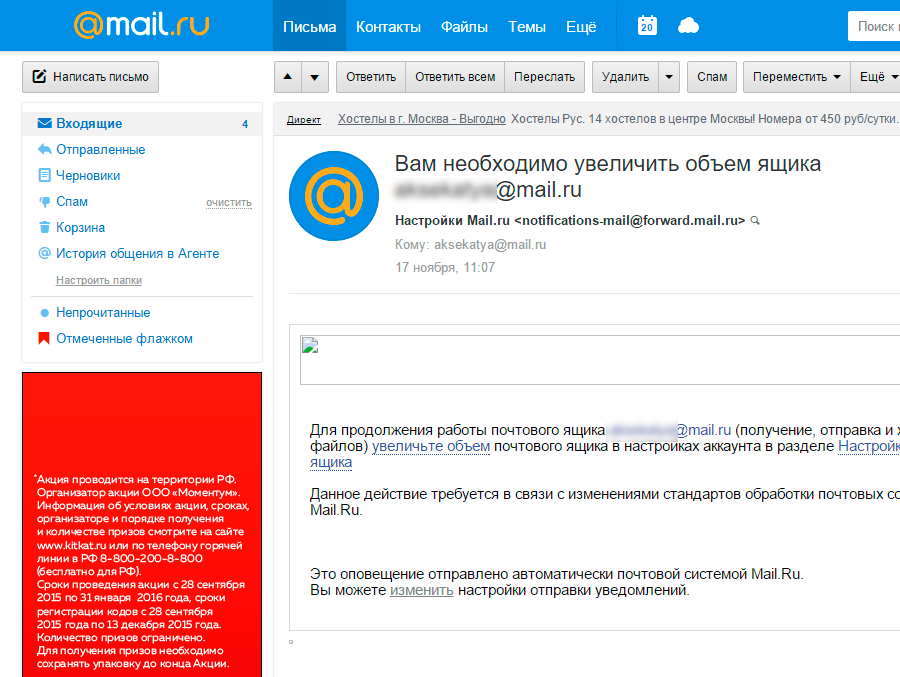Click the Ответить button
This screenshot has width=900, height=677.
371,77
